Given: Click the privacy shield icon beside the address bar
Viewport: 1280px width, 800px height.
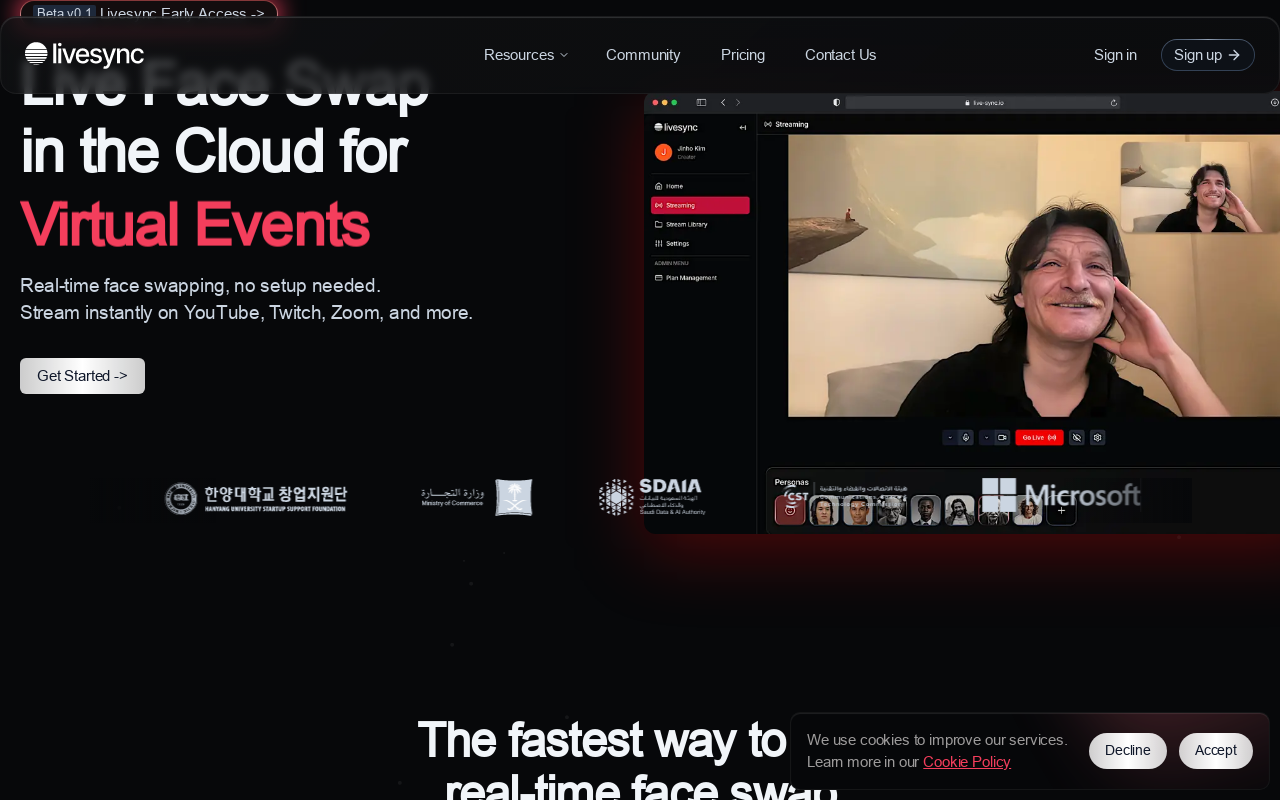Looking at the screenshot, I should [837, 102].
